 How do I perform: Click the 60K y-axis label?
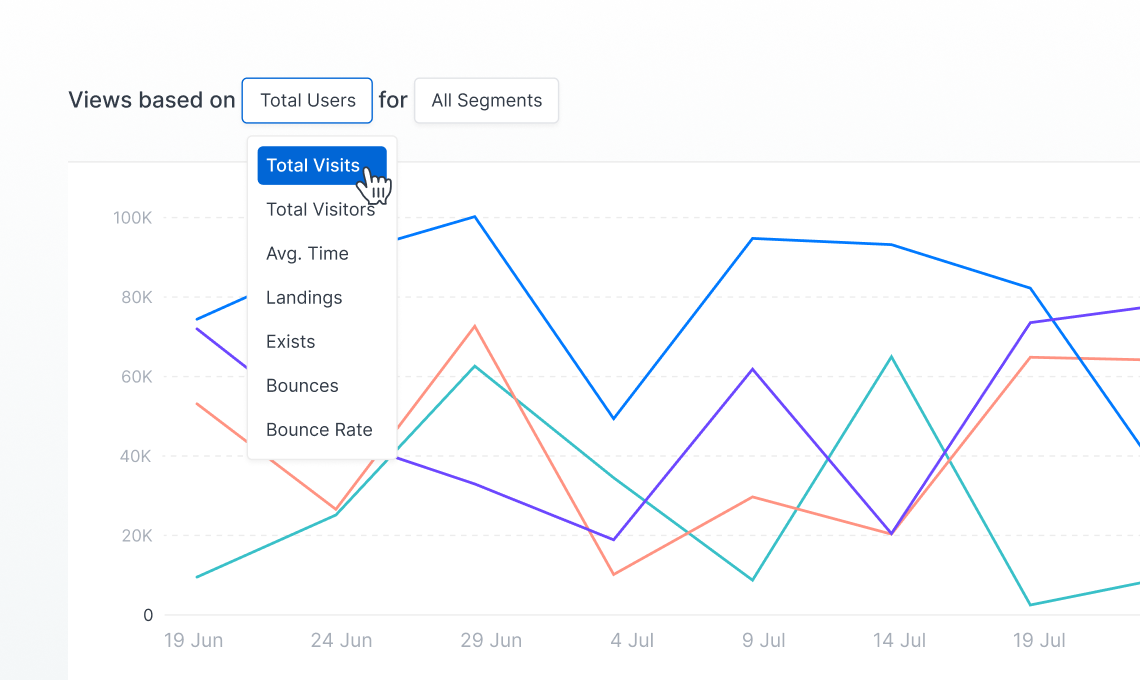point(137,377)
